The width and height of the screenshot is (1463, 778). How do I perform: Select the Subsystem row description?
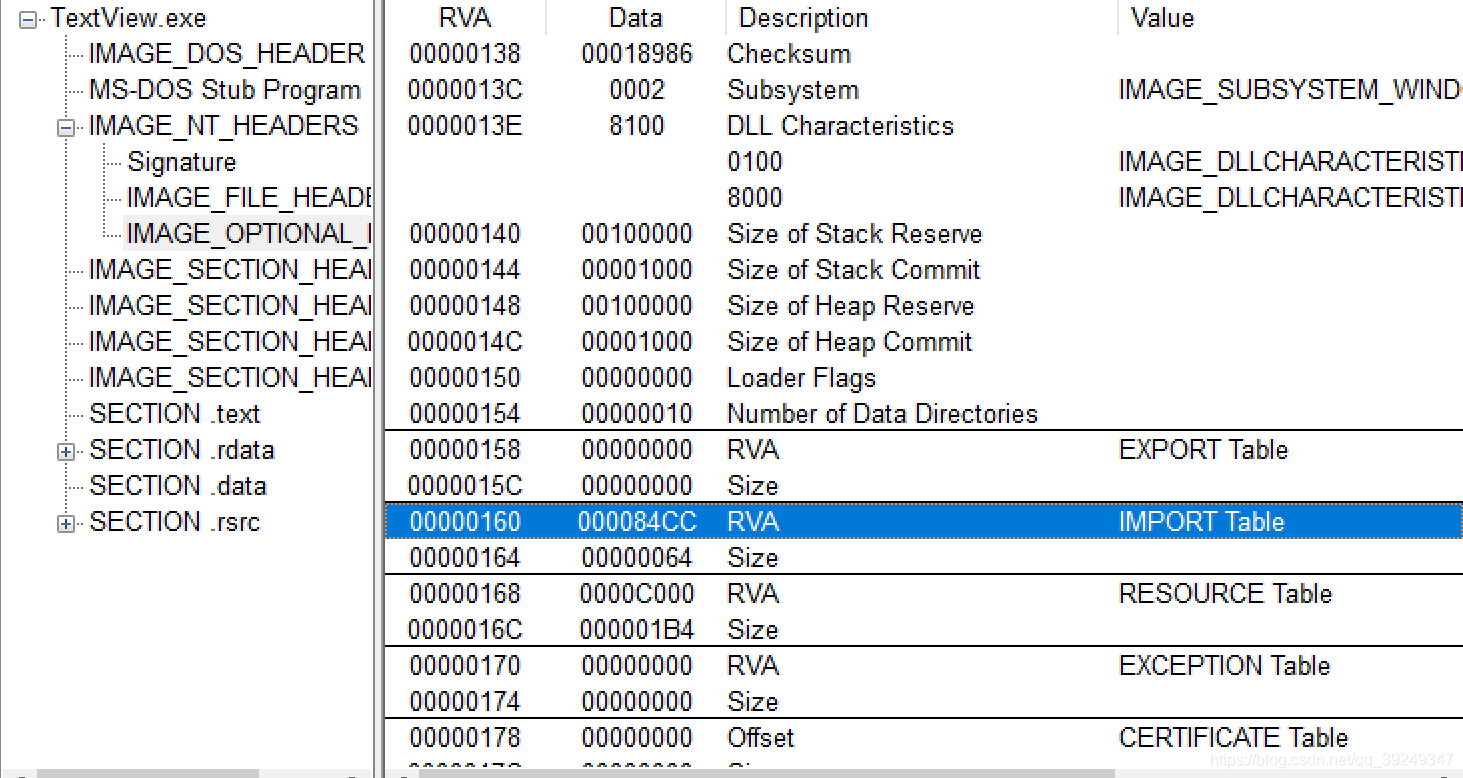(792, 90)
